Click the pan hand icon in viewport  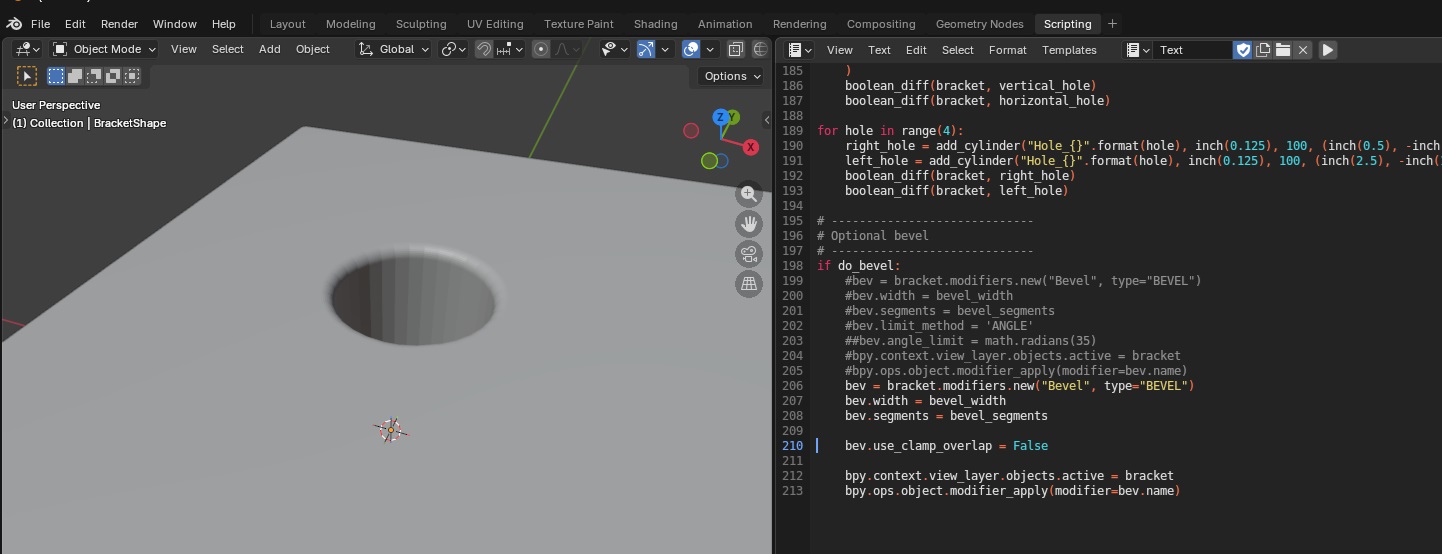(749, 224)
